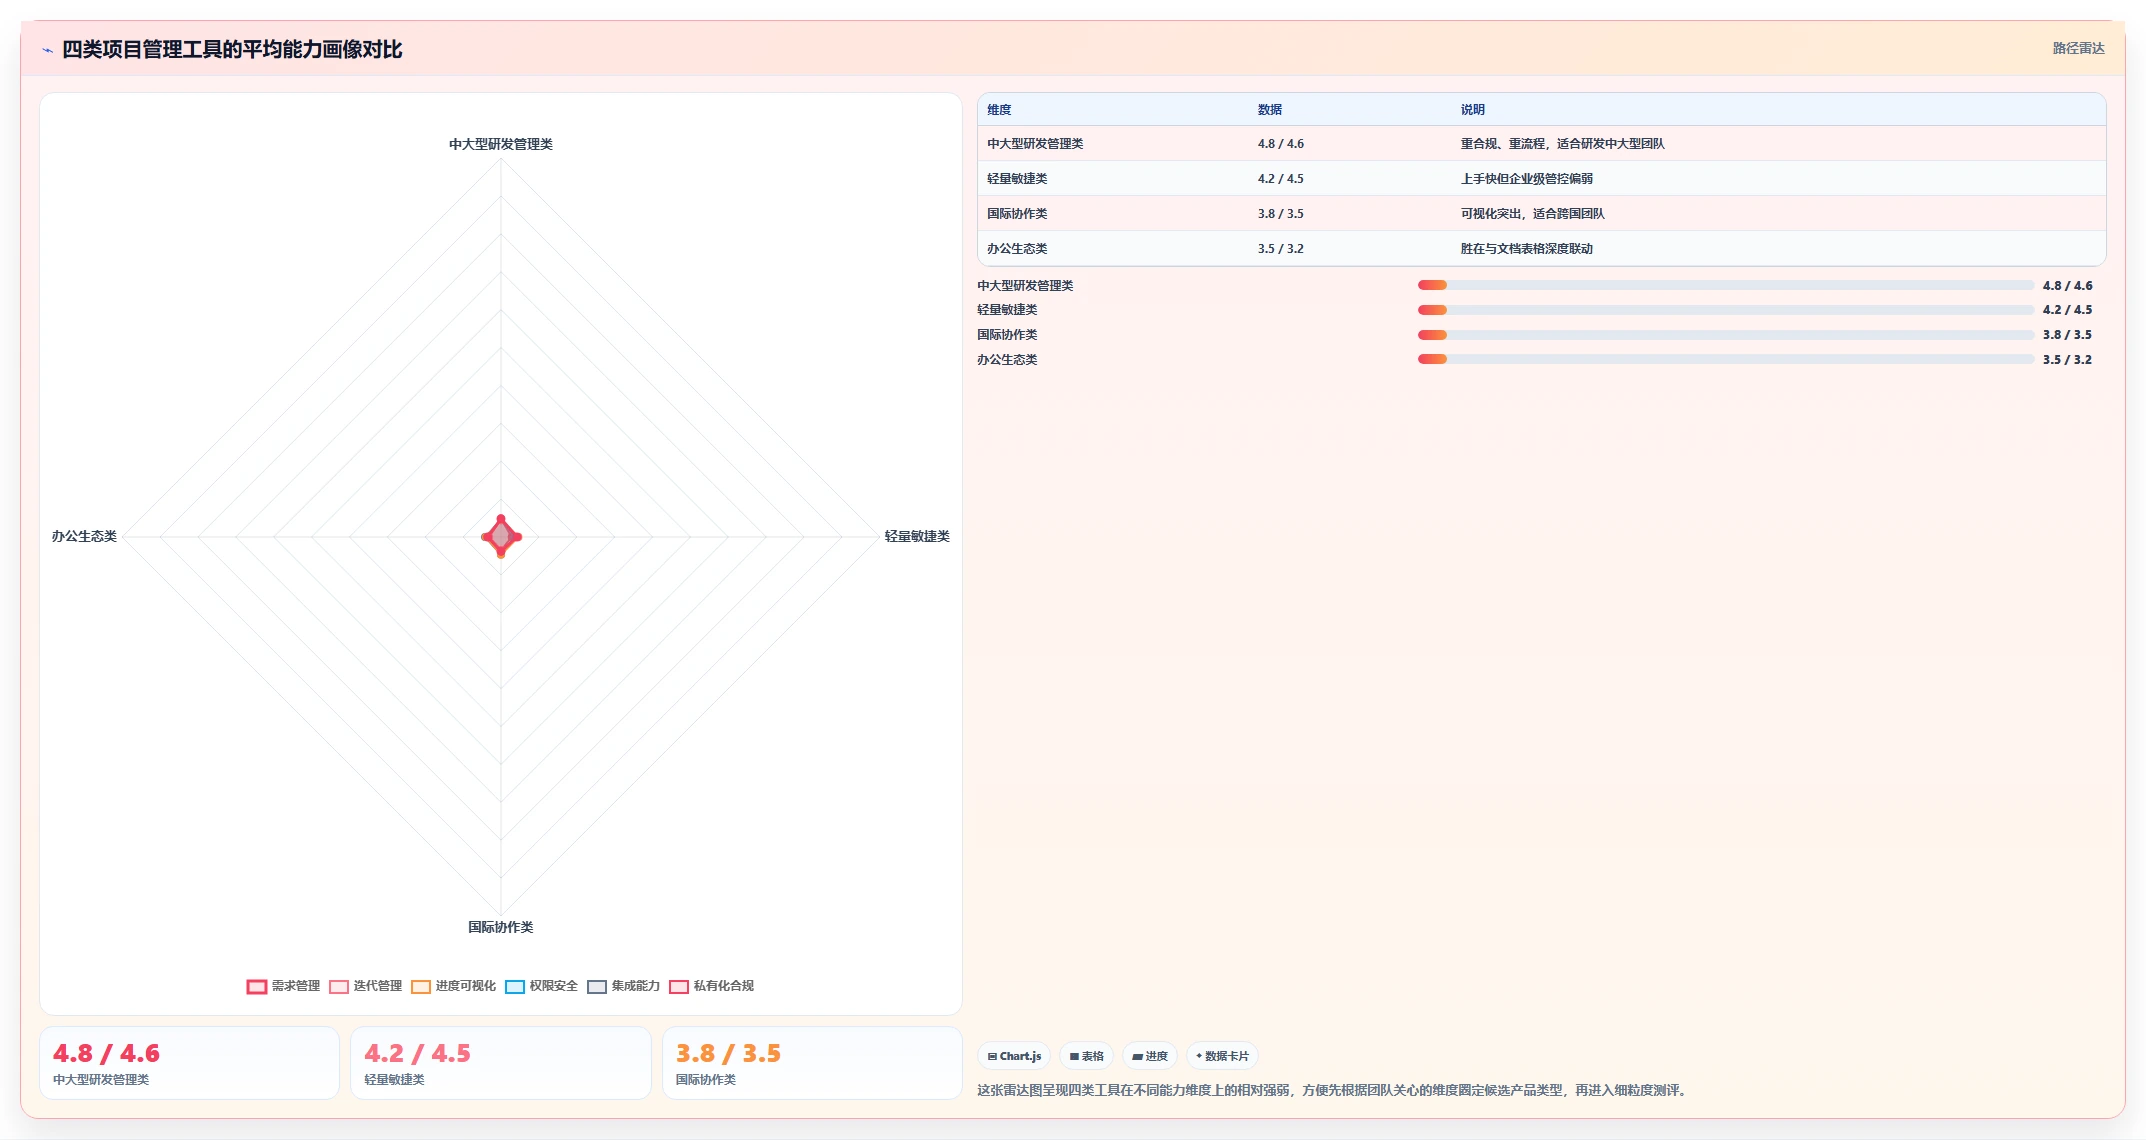The image size is (2146, 1140).
Task: Hide the 权限安全 series in legend
Action: [x=542, y=986]
